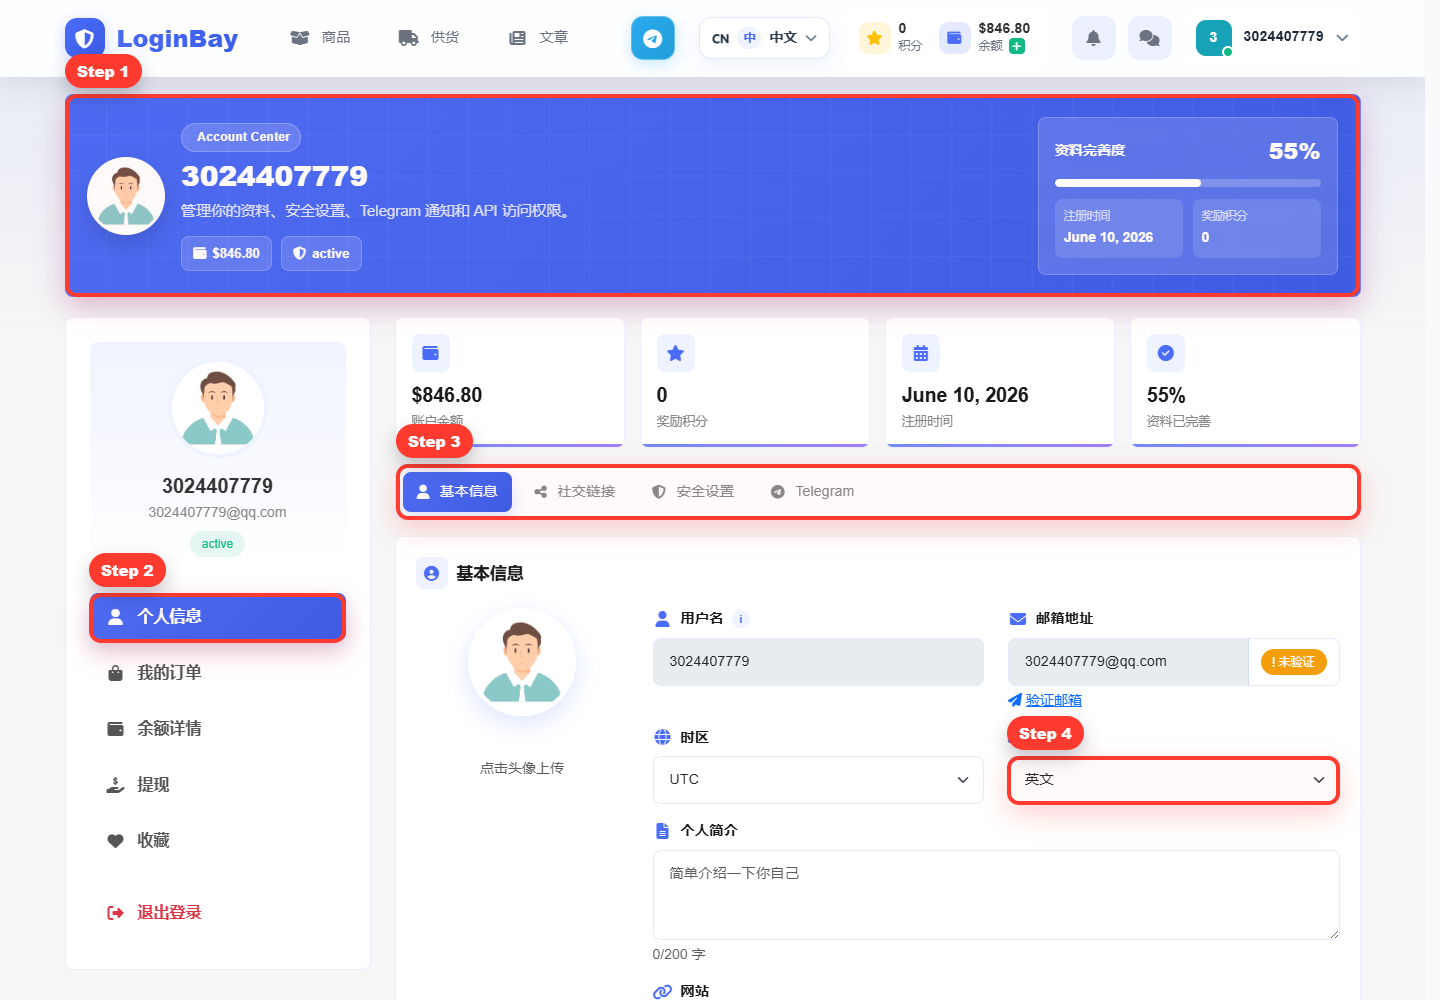
Task: Click the 注册时间 June 10, 2026 box in banner
Action: click(1119, 228)
